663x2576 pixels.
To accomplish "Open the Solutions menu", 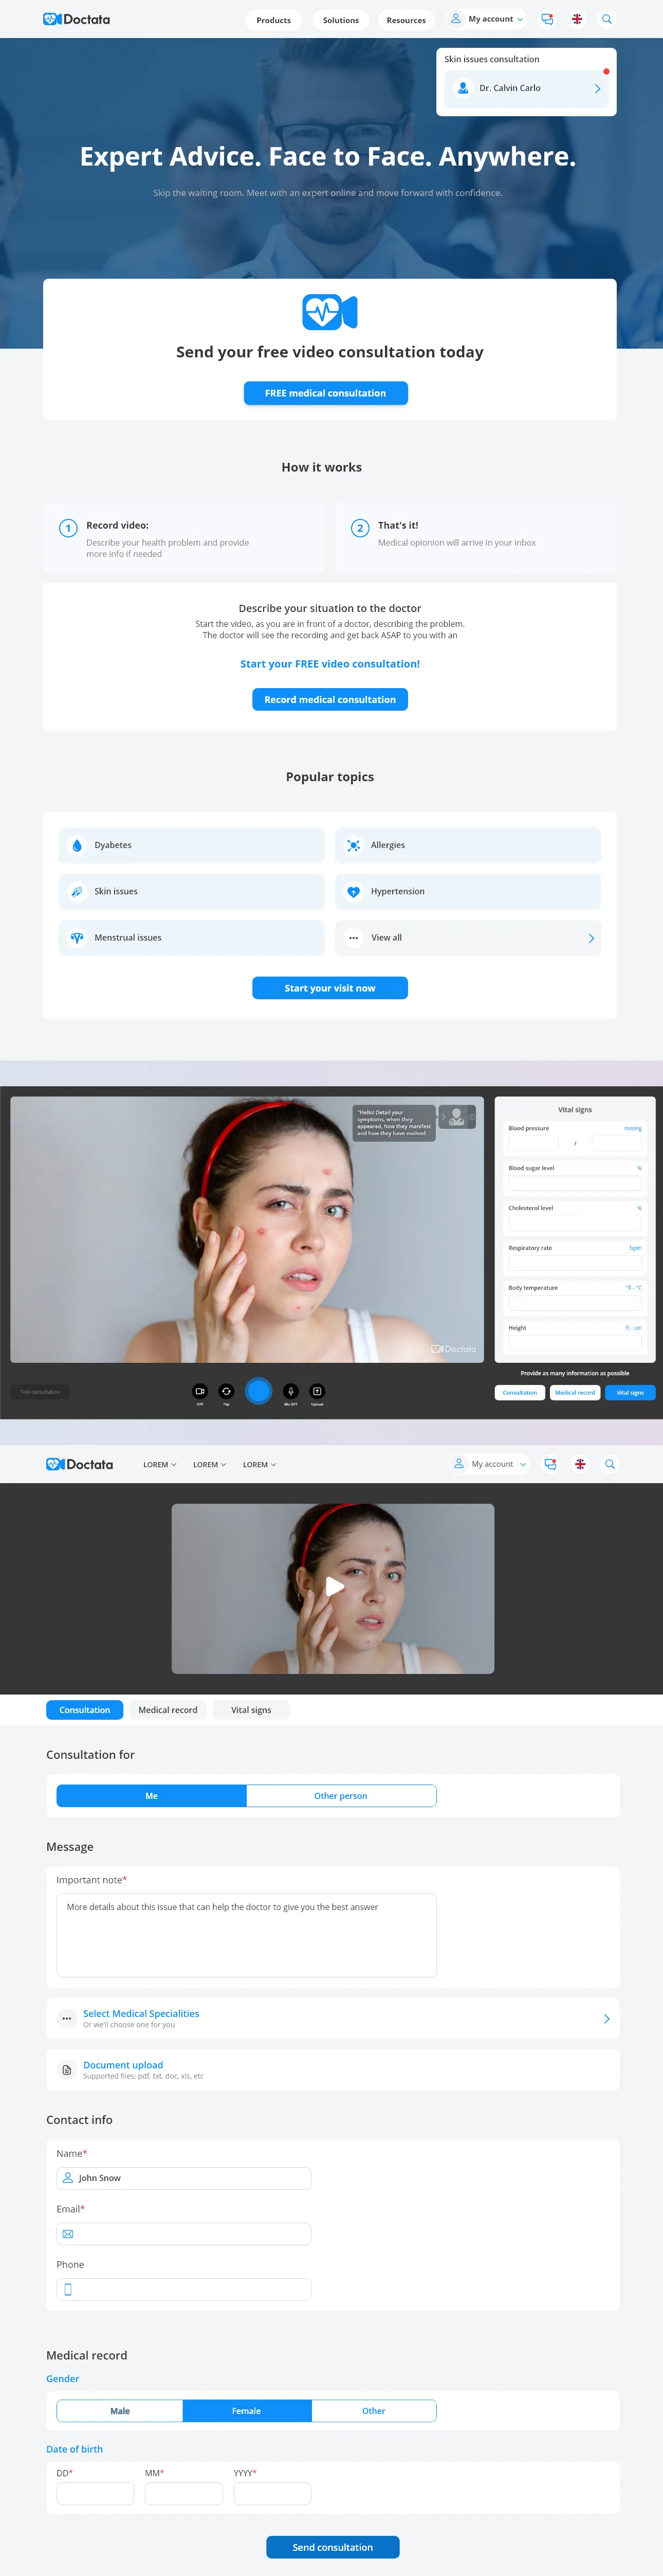I will click(x=340, y=20).
